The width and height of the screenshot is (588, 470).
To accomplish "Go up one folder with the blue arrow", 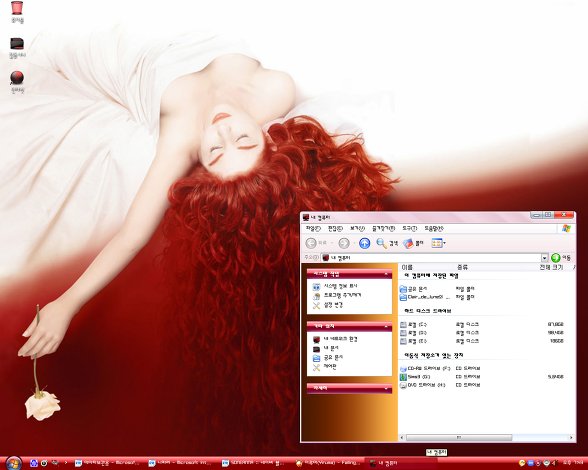I will coord(364,243).
